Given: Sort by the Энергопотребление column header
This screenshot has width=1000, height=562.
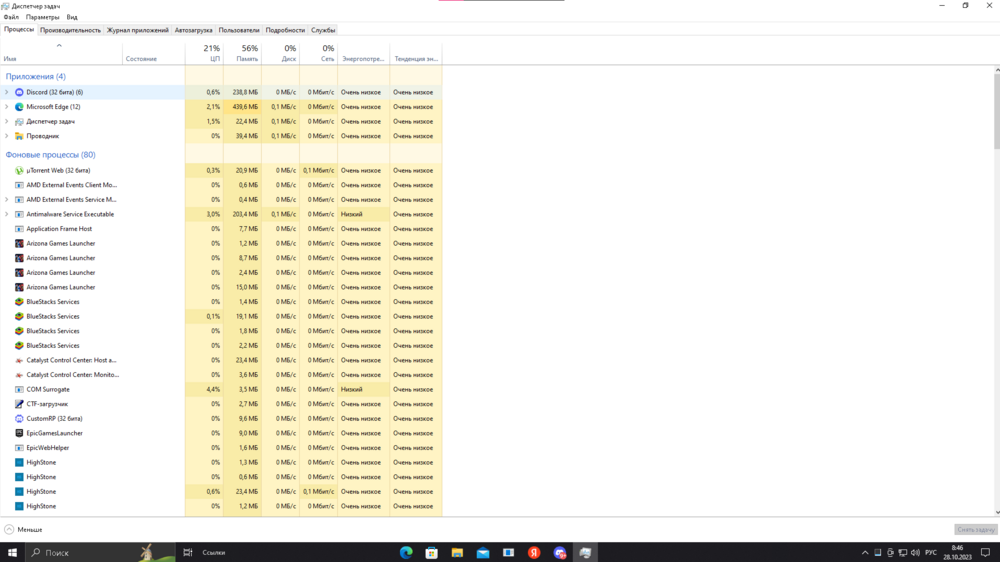Looking at the screenshot, I should [x=364, y=54].
